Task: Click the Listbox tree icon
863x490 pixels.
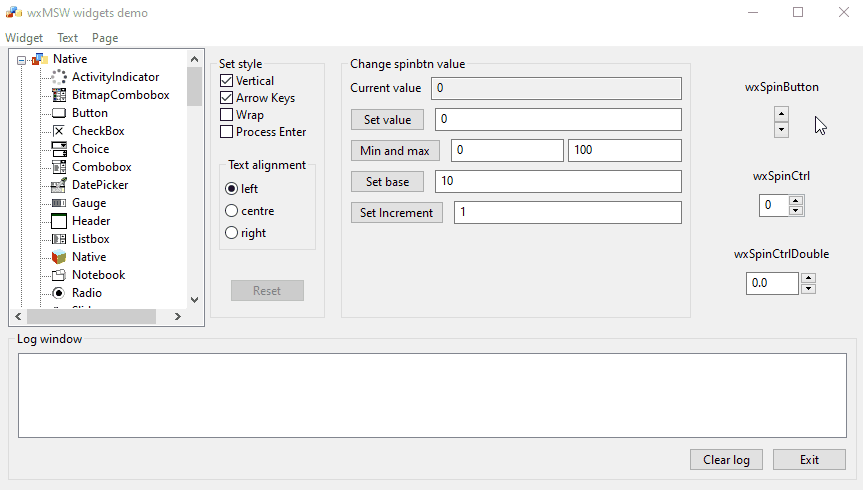Action: pyautogui.click(x=59, y=239)
